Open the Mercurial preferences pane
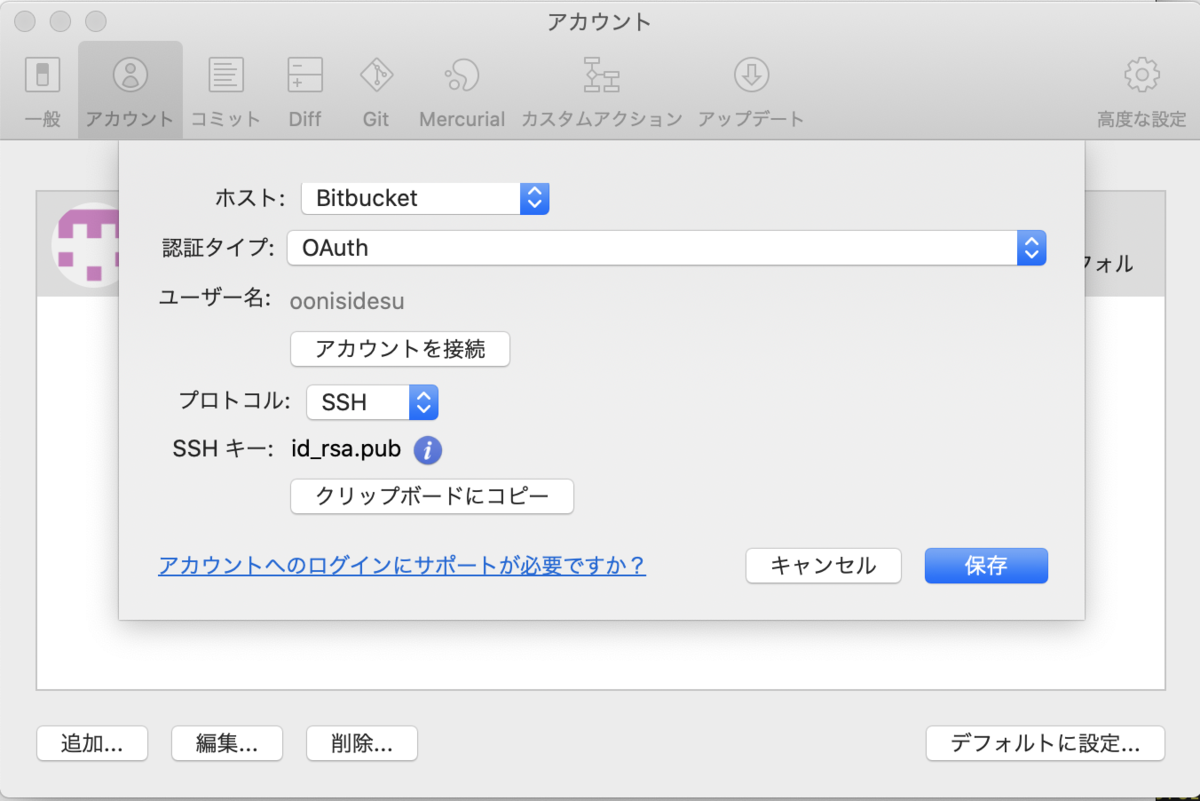The height and width of the screenshot is (801, 1200). [x=462, y=92]
